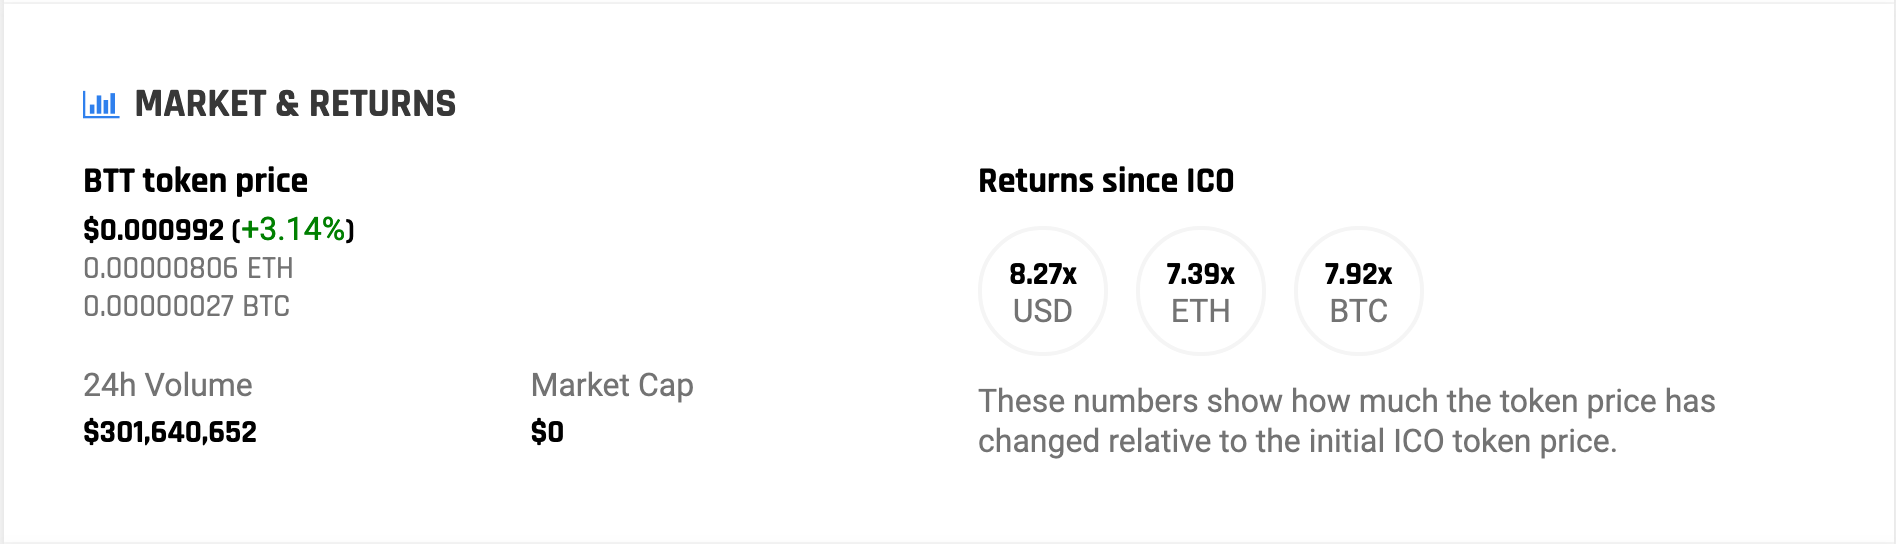Click the $0.000992 token price
This screenshot has height=544, width=1896.
click(154, 230)
